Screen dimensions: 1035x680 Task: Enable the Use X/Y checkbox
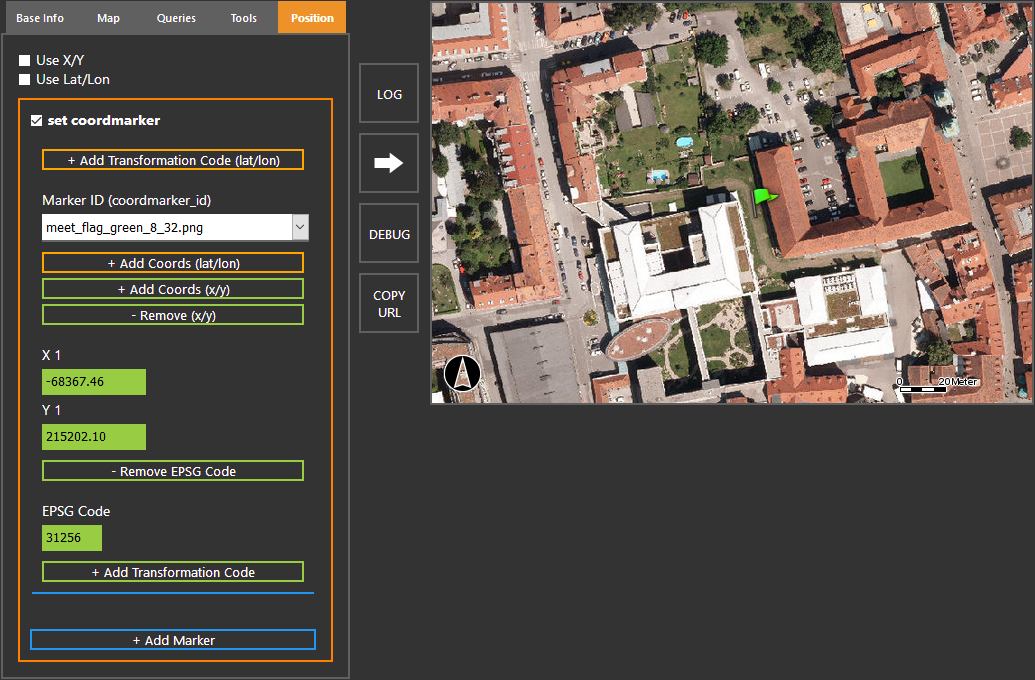23,60
